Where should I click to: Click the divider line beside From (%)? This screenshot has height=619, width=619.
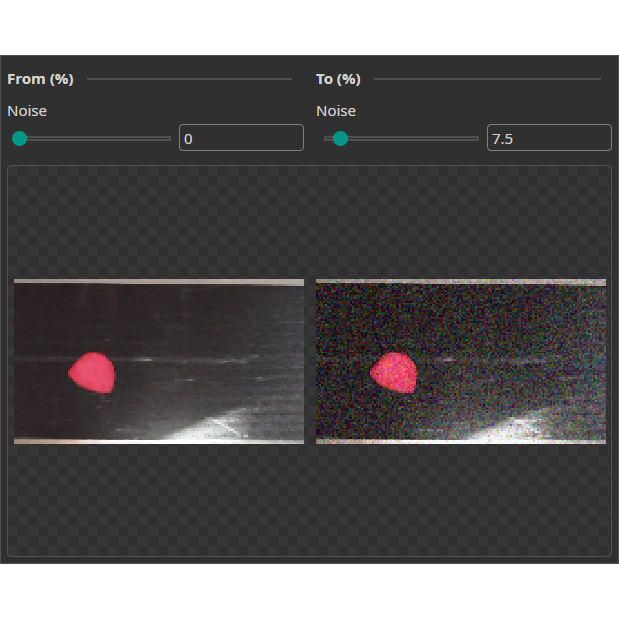[x=189, y=79]
